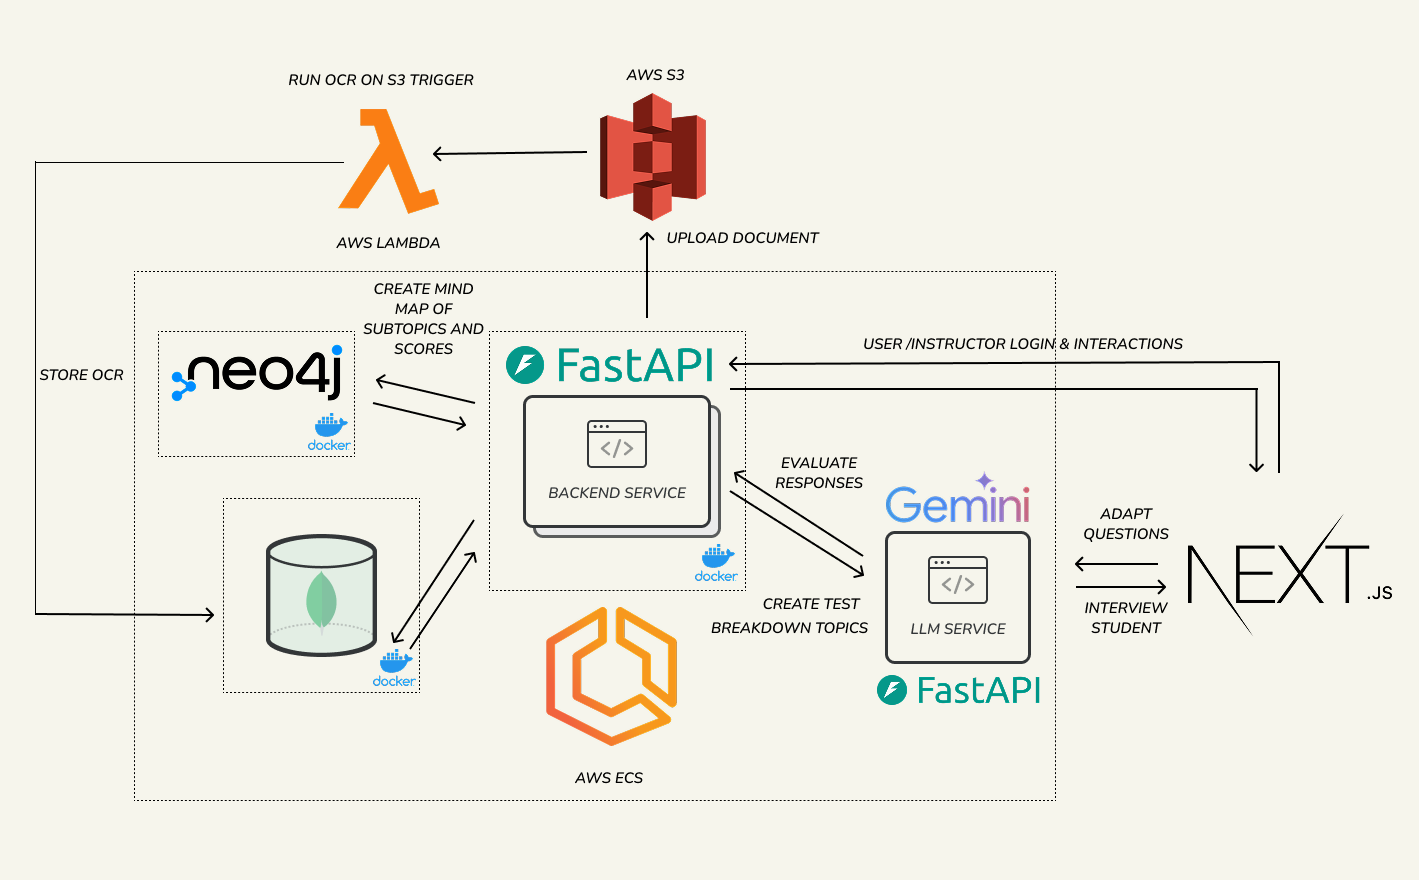Viewport: 1419px width, 880px height.
Task: Click the "UPLOAD DOCUMENT" label
Action: coord(742,238)
